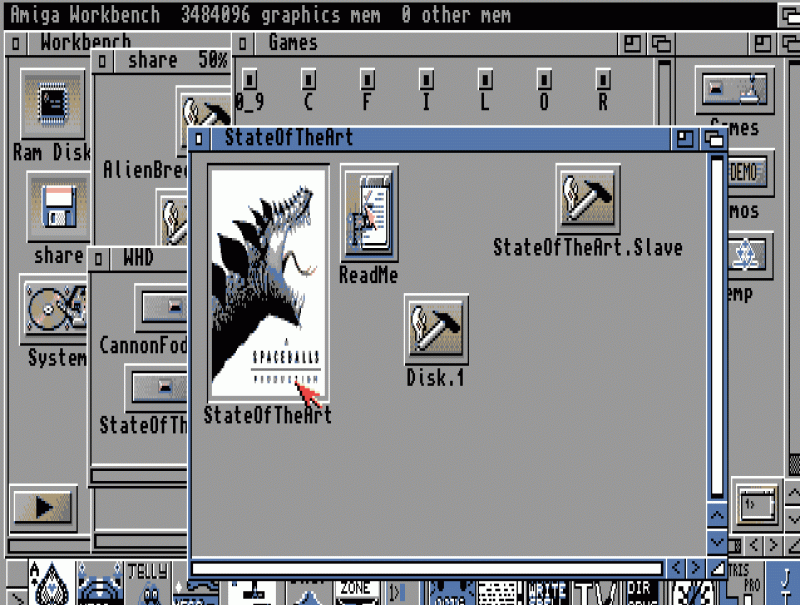800x605 pixels.
Task: Launch the large StateOfTheArt Spaceballs icon
Action: click(268, 282)
